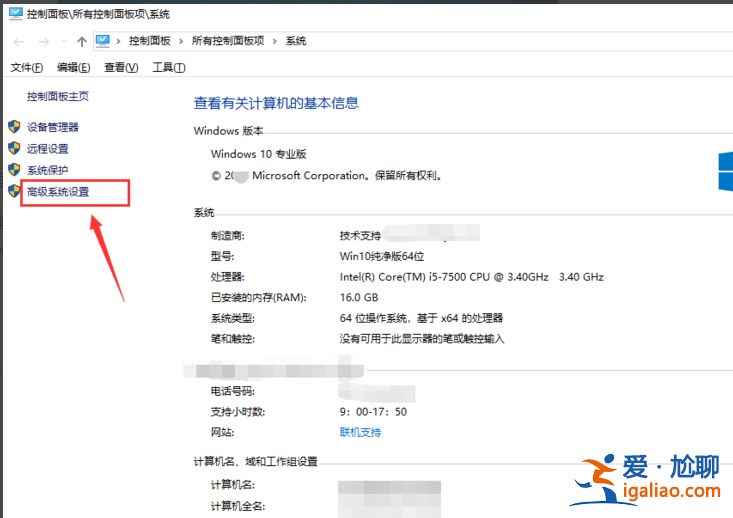Select the 型号 value Win10纯净版64位
Screen dimensions: 733x518
click(382, 256)
